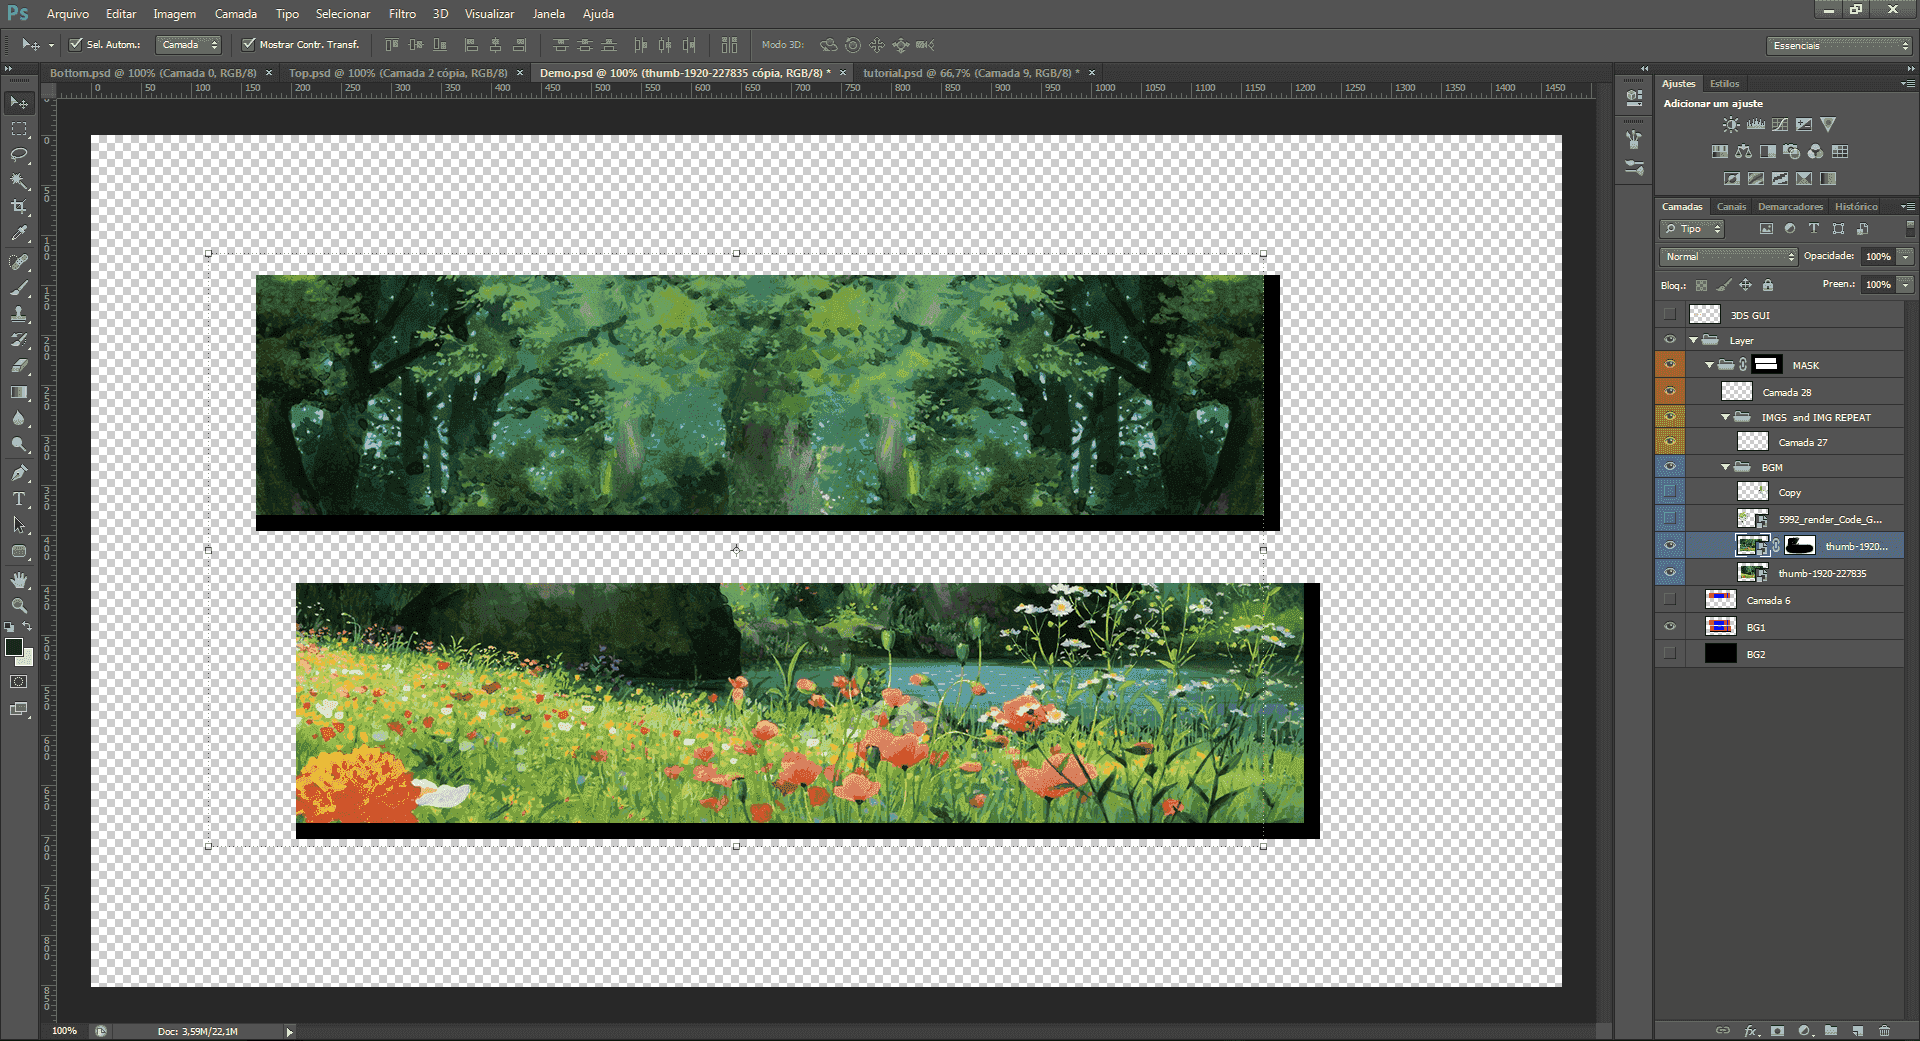Open the Janela menu

[548, 14]
